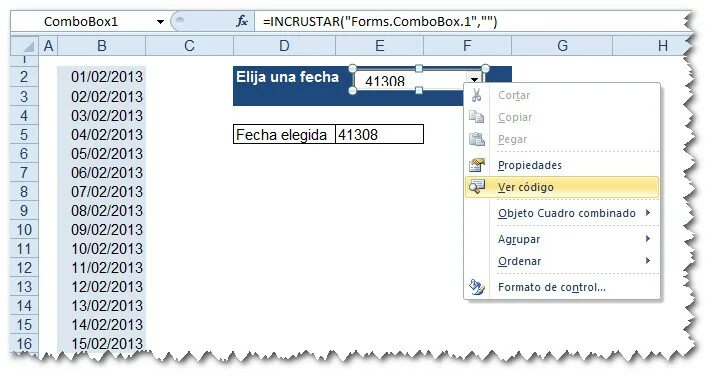Click cell with date 02/02/2013
The image size is (712, 378).
tap(102, 96)
